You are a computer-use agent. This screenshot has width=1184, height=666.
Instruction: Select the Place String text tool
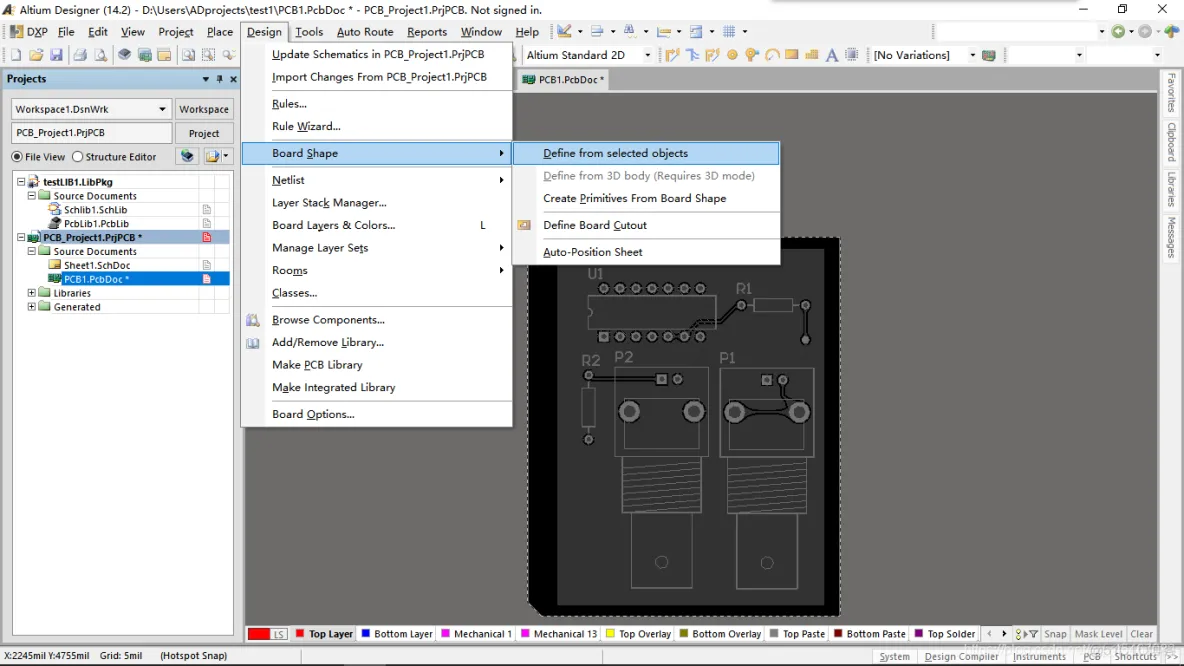(x=831, y=55)
